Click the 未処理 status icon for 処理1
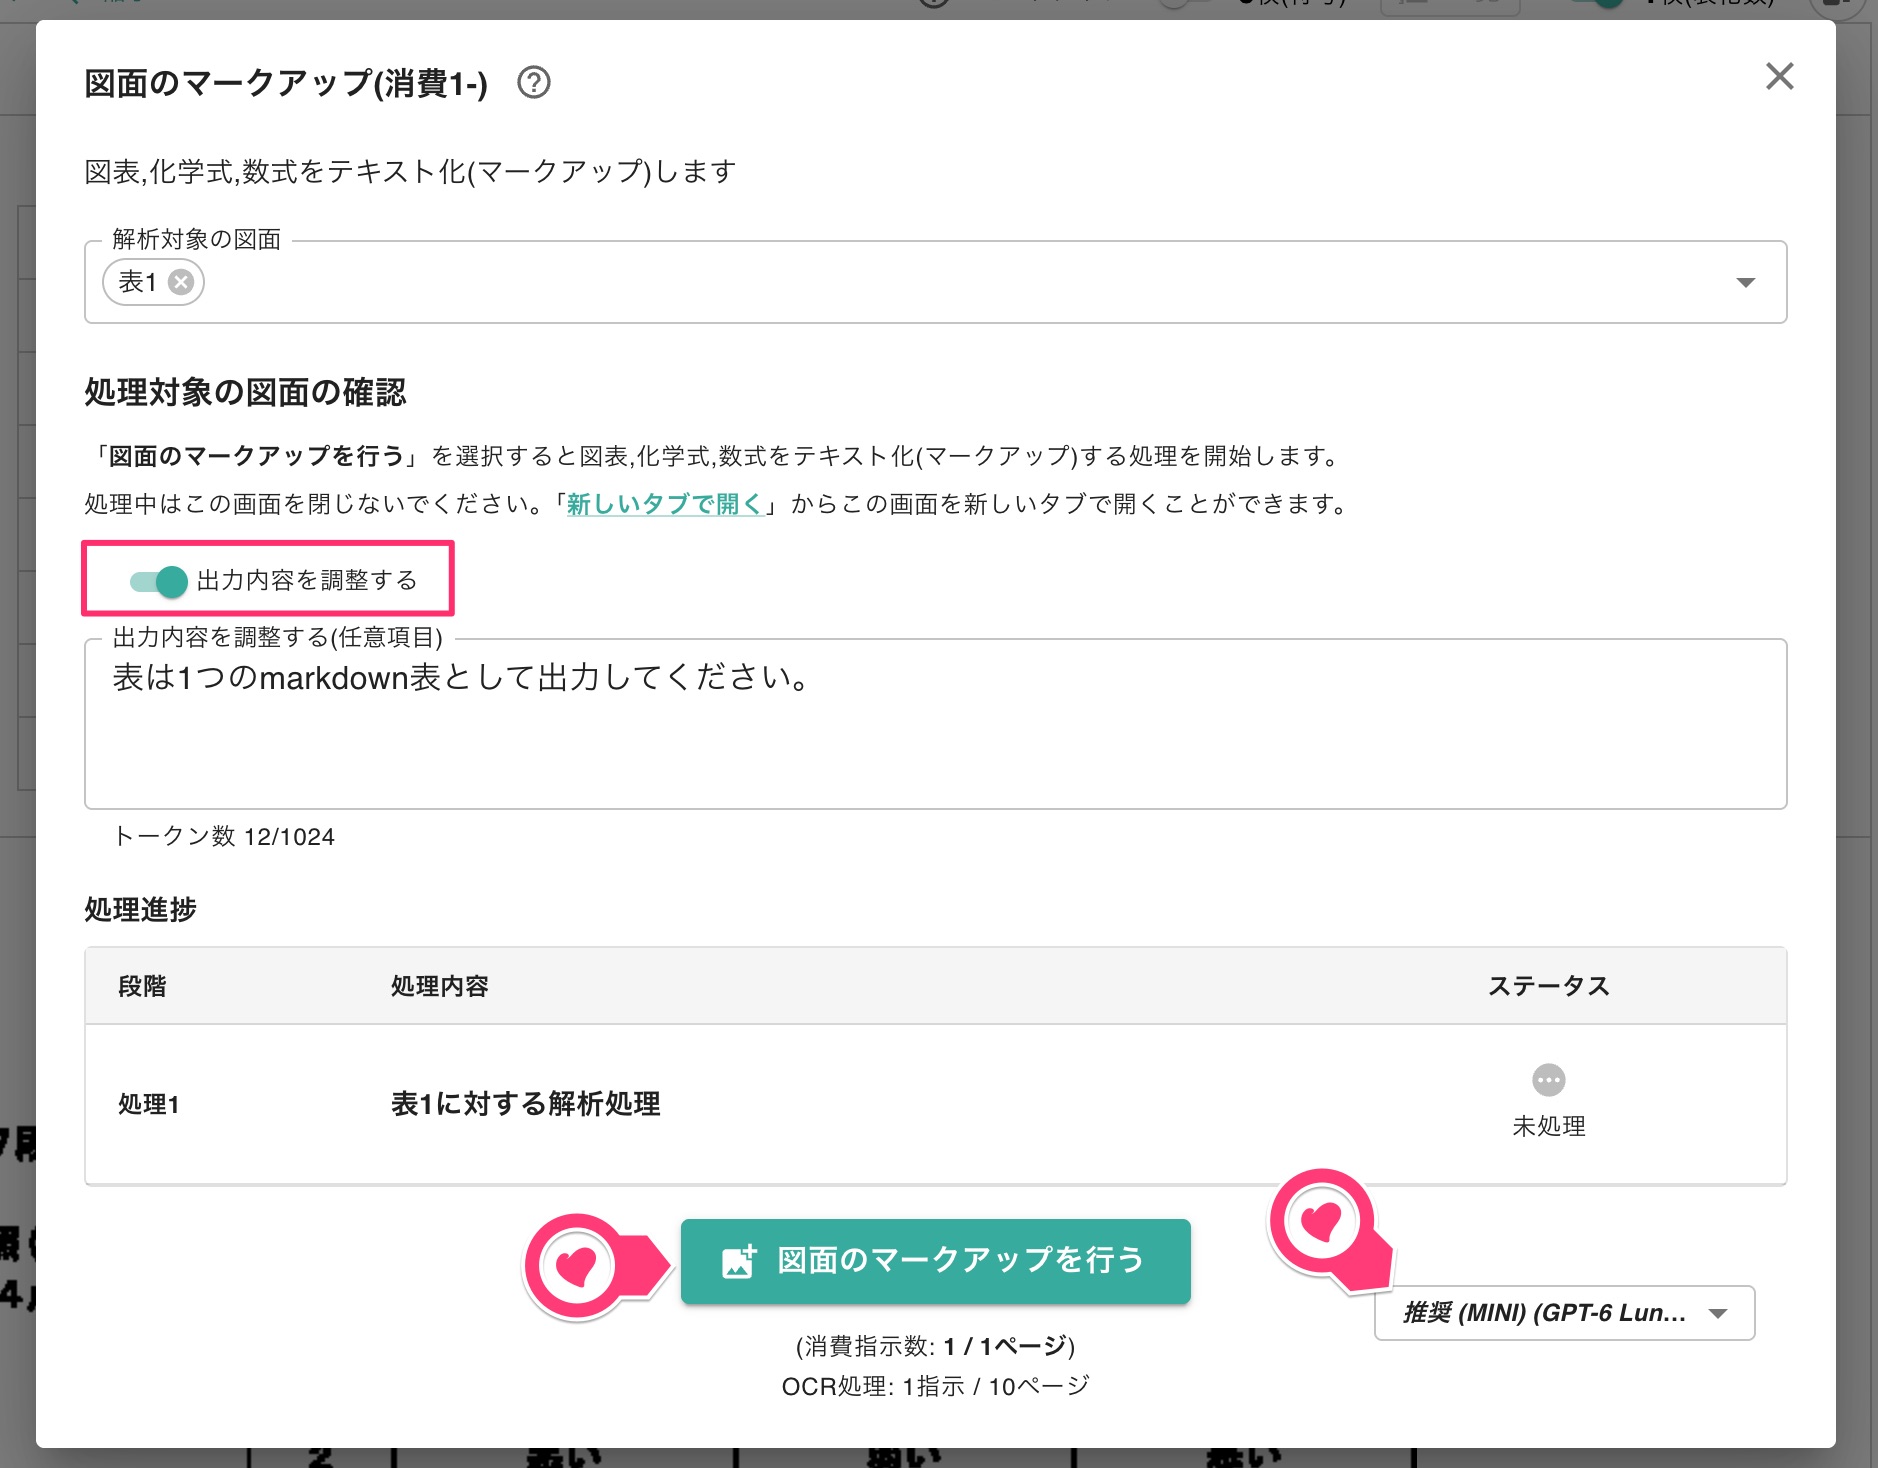 tap(1548, 1080)
